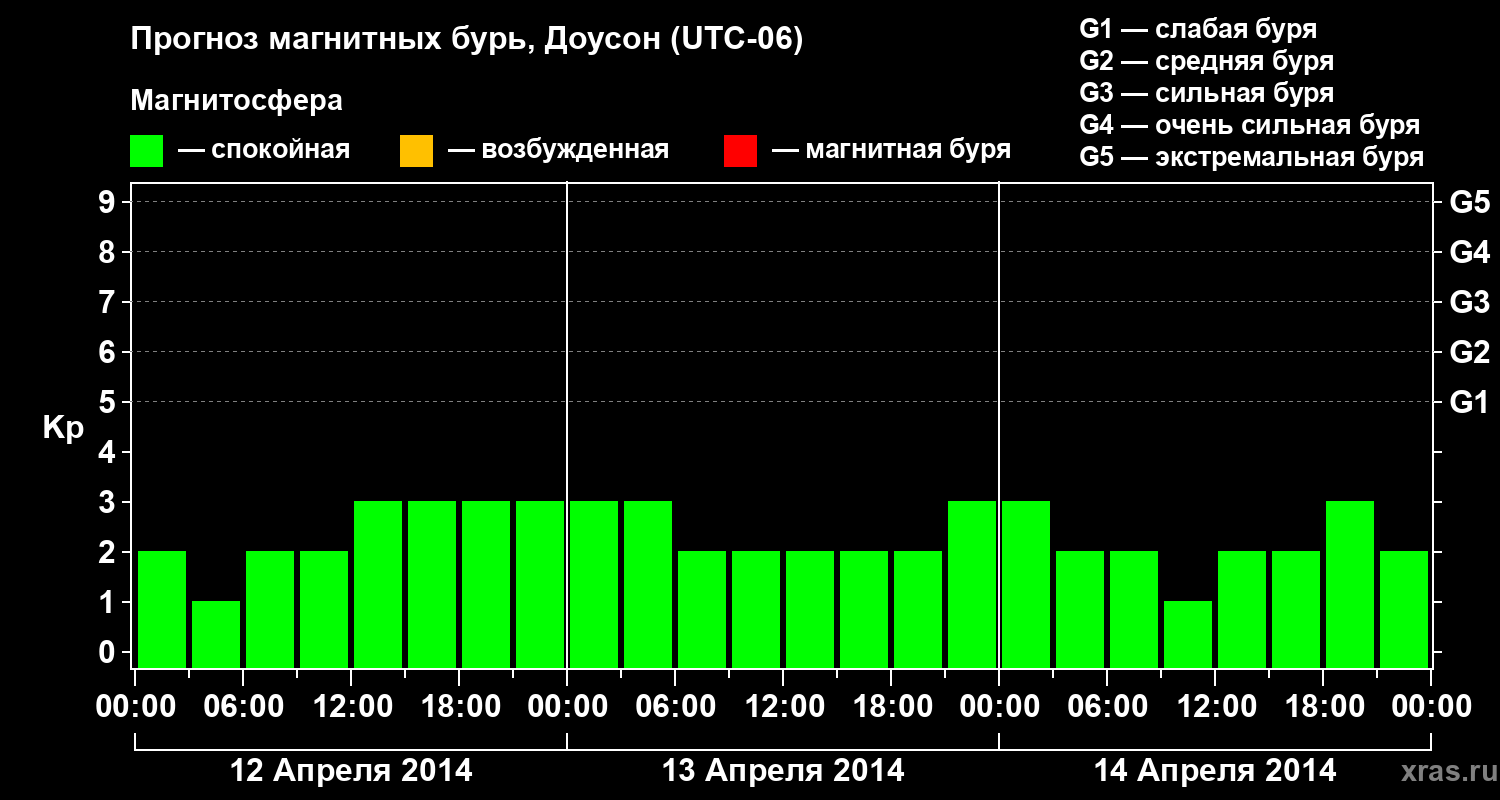Select the chart title 'Прогноз магнитных бурь, Доусон (UTC-06)'
The width and height of the screenshot is (1500, 800).
pyautogui.click(x=467, y=40)
